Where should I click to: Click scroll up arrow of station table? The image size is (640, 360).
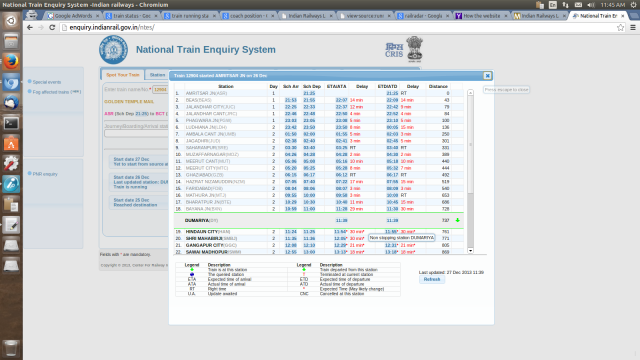[x=470, y=93]
